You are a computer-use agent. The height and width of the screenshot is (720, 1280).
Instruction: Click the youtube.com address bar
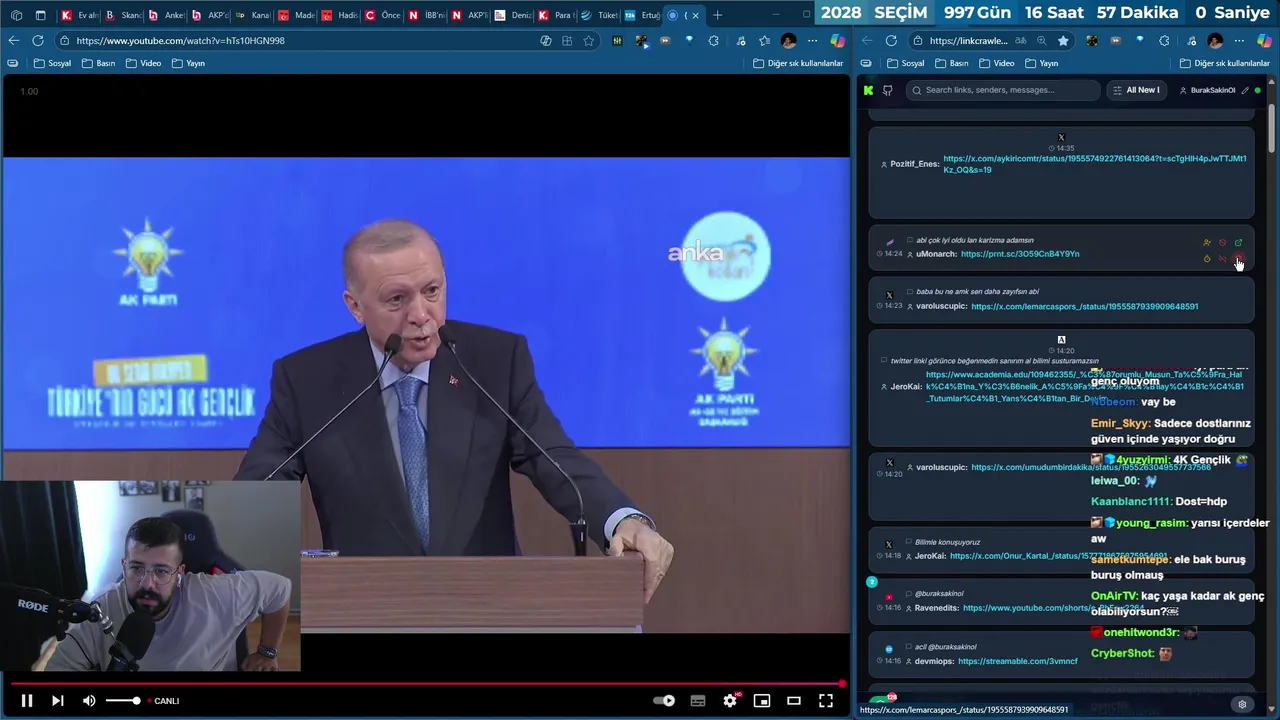[x=300, y=41]
